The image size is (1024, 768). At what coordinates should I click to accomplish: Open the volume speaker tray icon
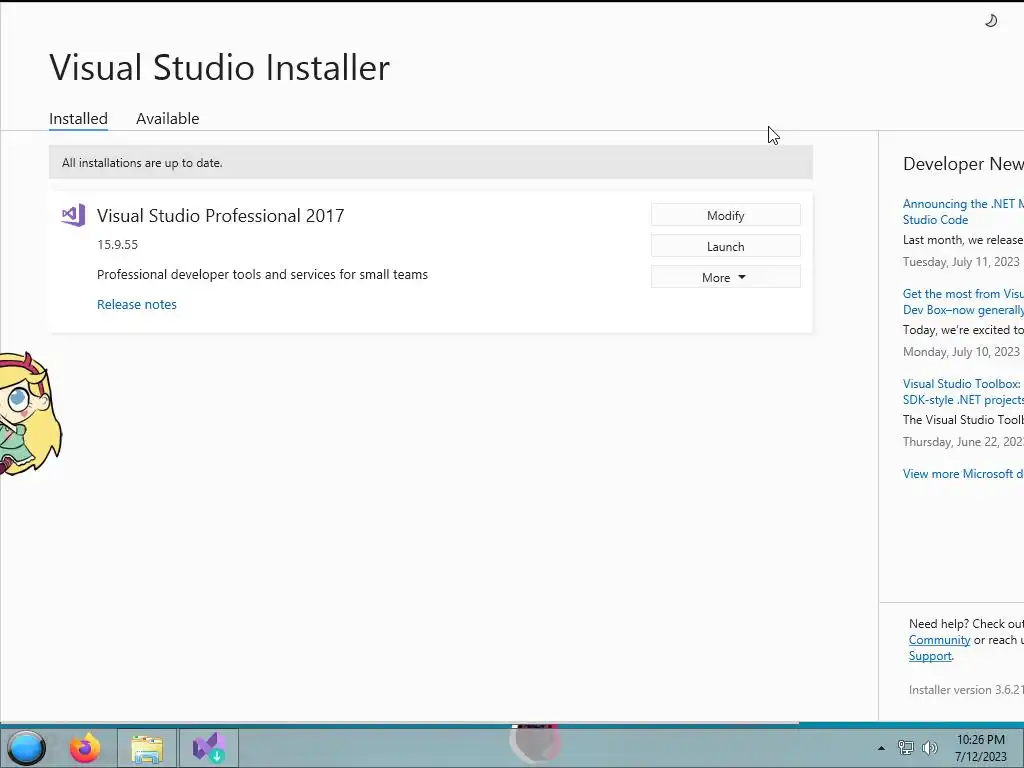929,747
